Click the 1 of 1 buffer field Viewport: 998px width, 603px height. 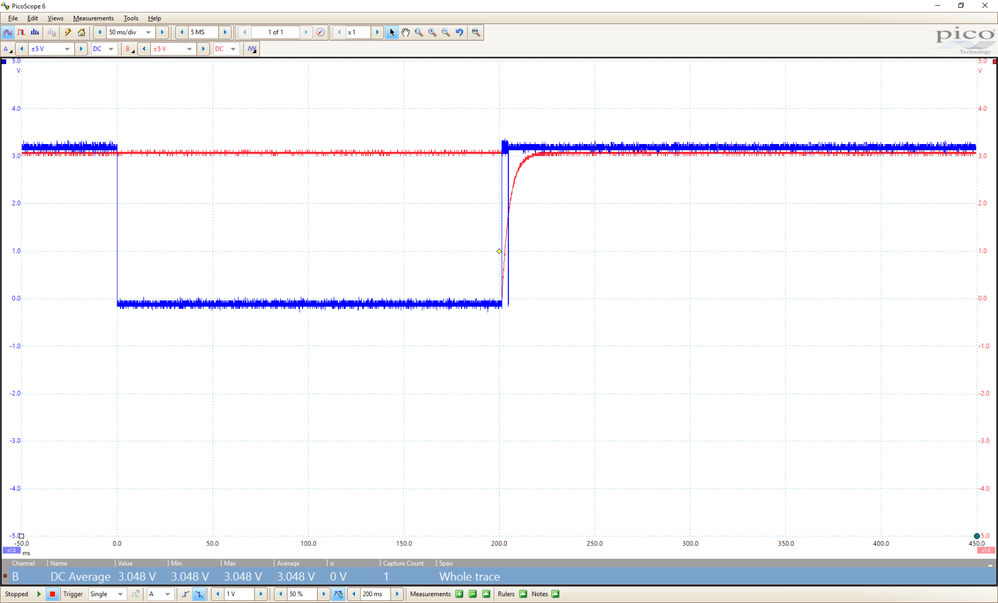[x=275, y=32]
